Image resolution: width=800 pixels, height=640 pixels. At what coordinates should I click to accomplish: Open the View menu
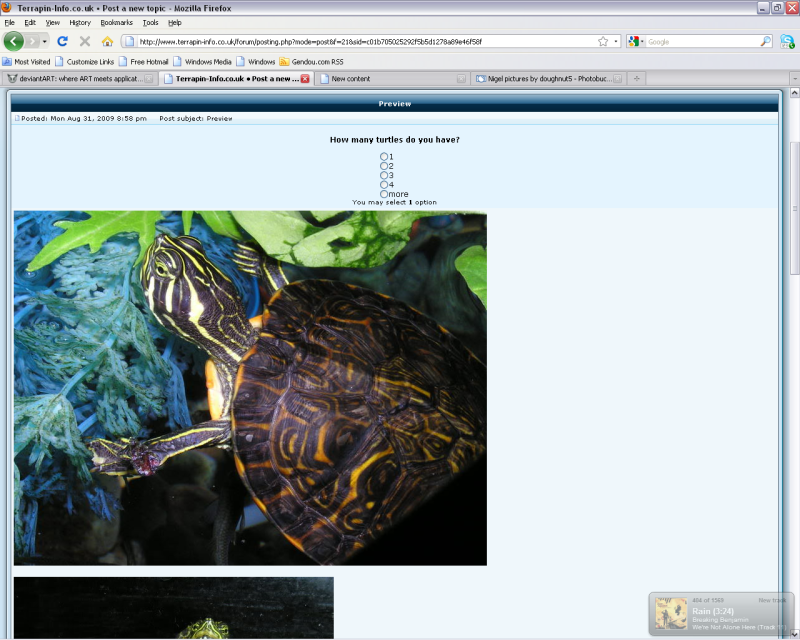pos(53,22)
